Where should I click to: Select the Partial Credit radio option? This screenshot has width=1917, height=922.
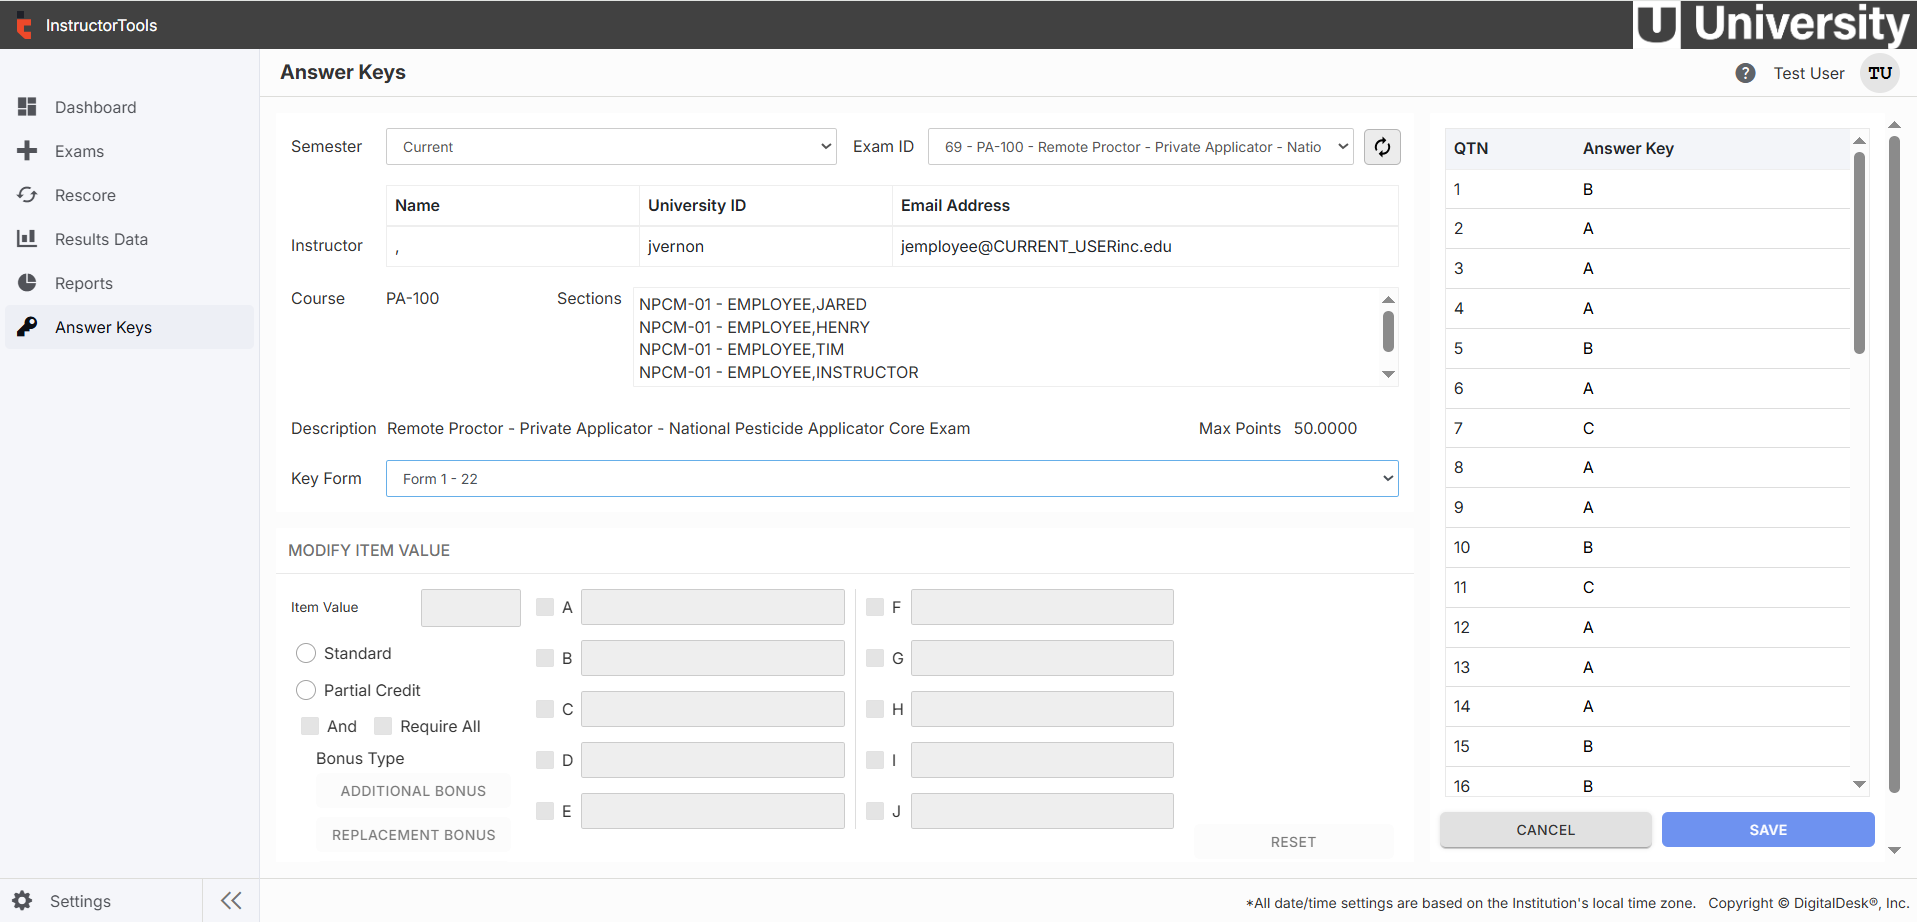point(306,690)
